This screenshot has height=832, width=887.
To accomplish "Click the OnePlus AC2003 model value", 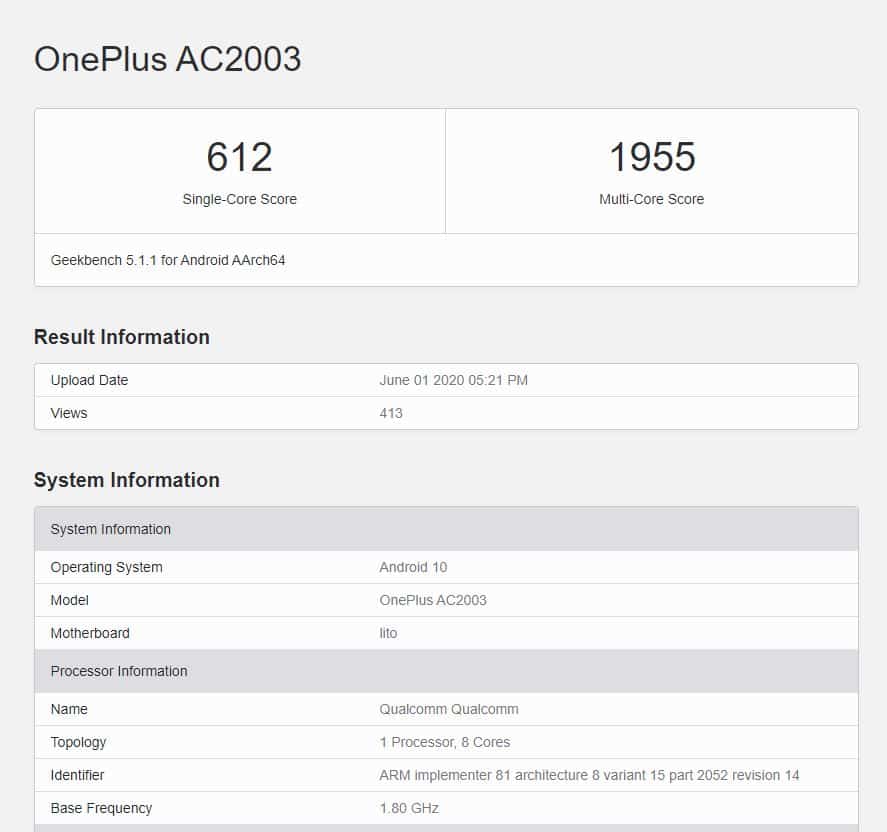I will (x=433, y=600).
